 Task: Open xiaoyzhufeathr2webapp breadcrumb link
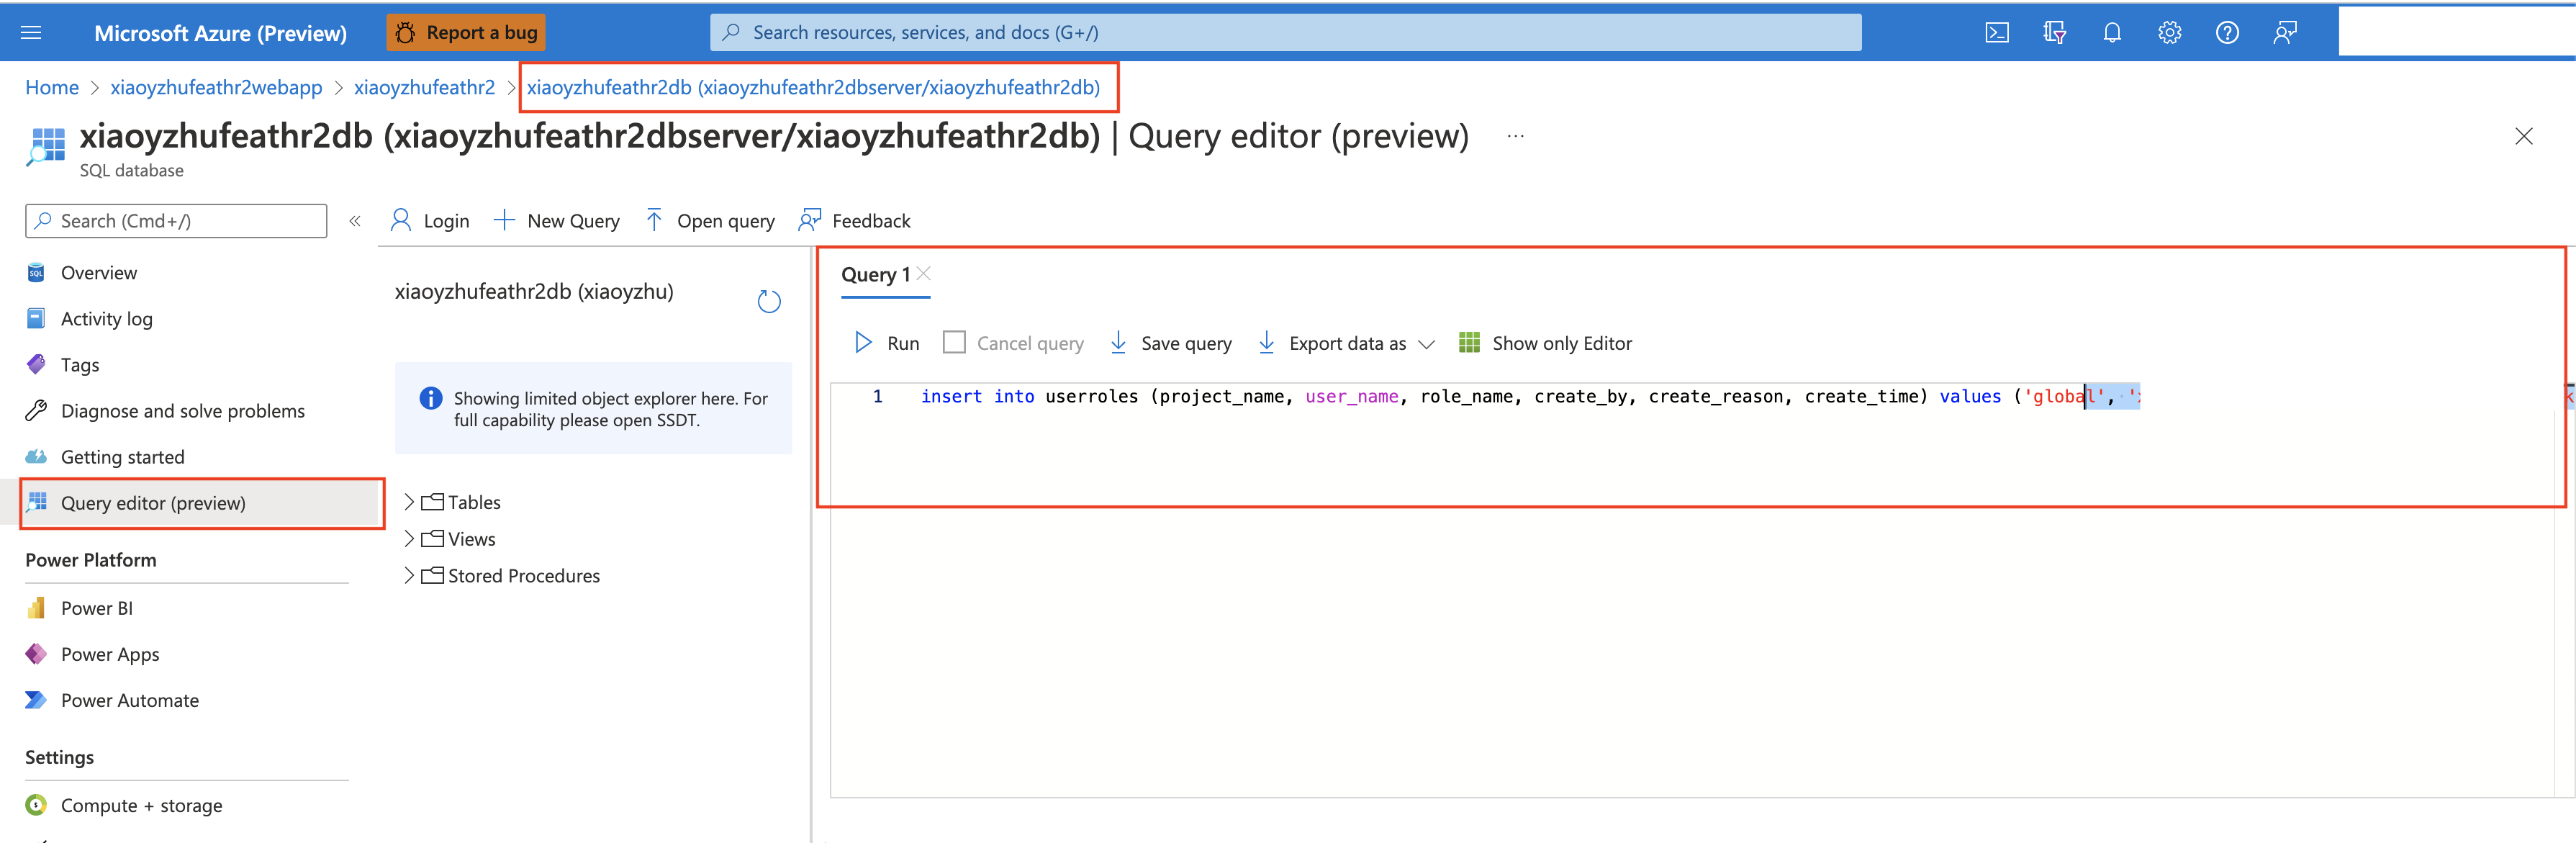[x=216, y=88]
